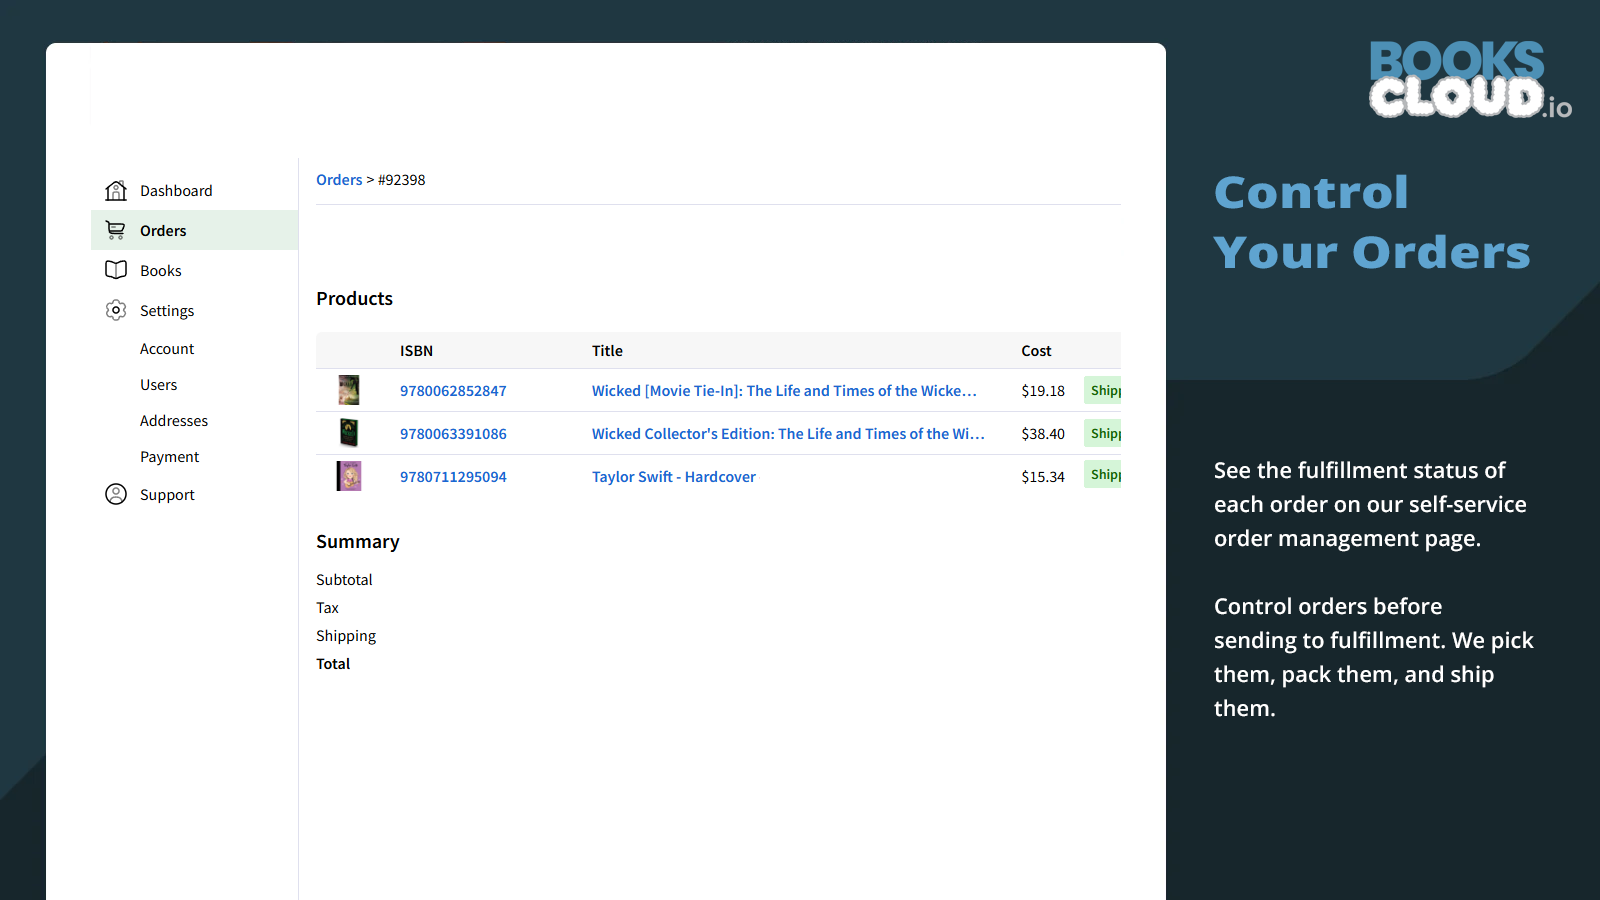Viewport: 1600px width, 900px height.
Task: Open Wicked Collector's Edition title link
Action: click(788, 434)
